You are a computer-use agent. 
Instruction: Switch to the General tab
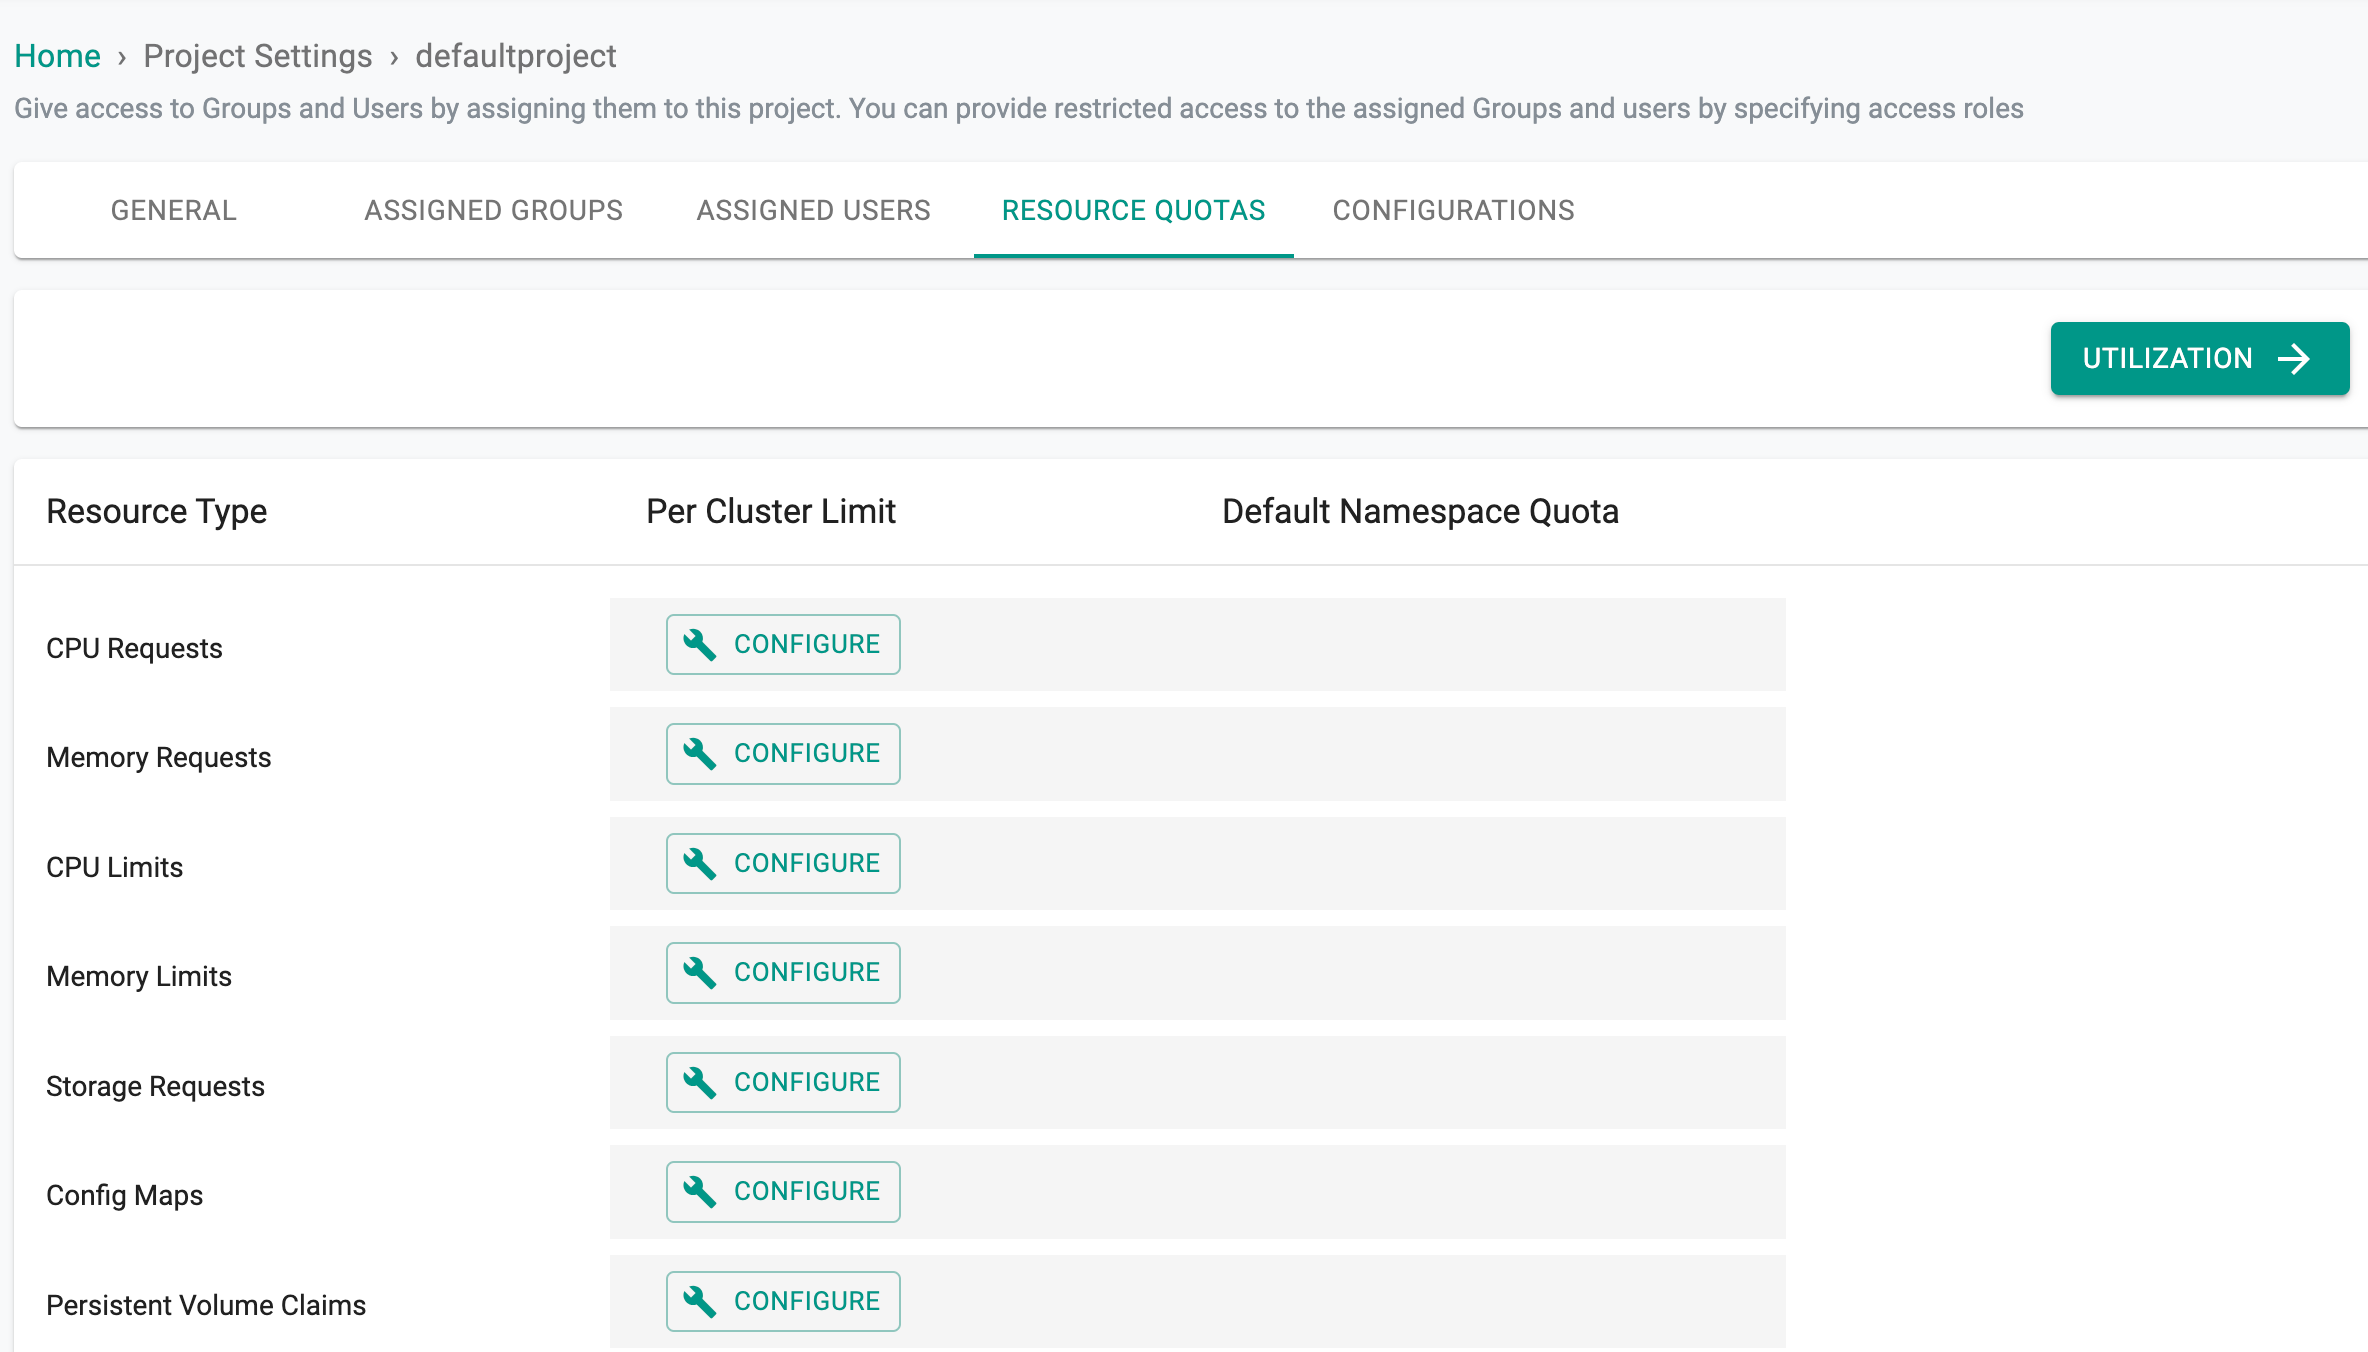pos(174,210)
